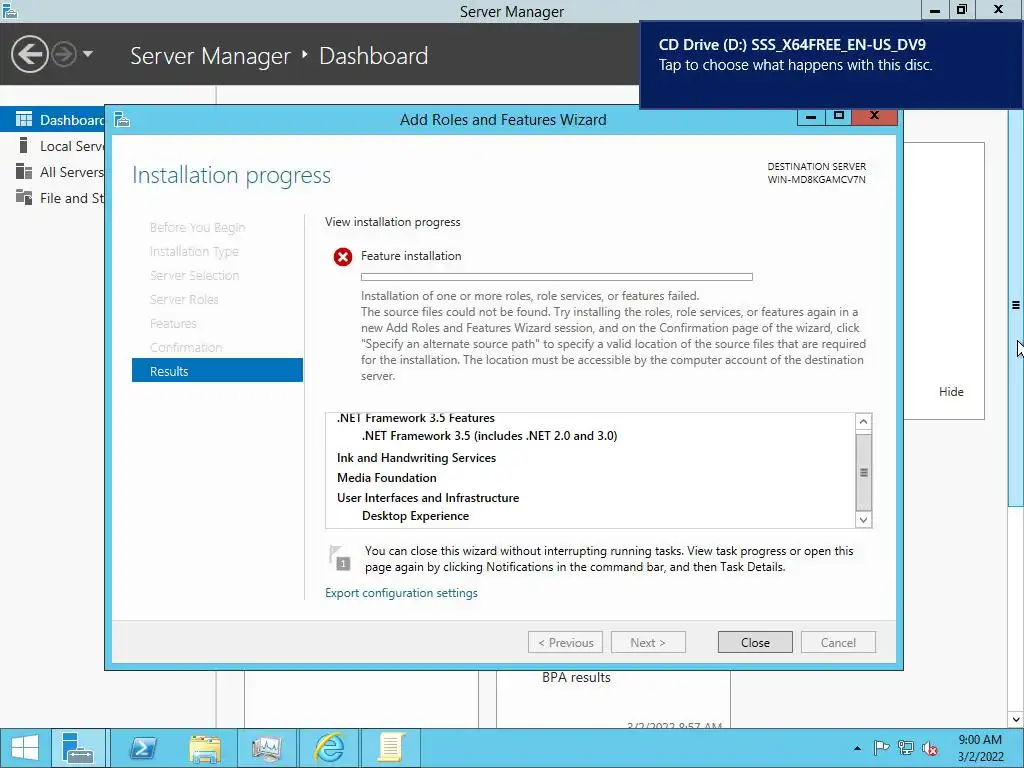Open Local Server in the sidebar
Screen dimensions: 1024x768
[52, 146]
